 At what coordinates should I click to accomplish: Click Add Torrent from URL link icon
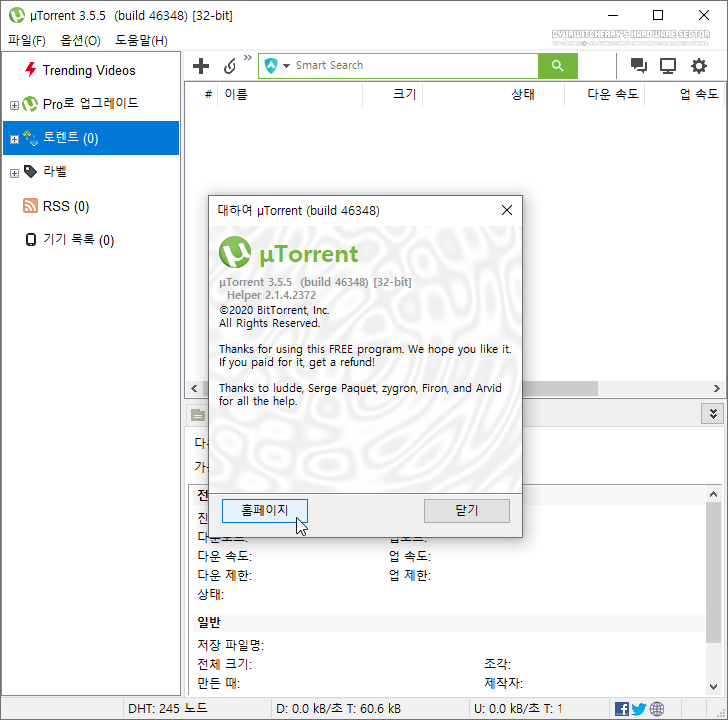[230, 66]
